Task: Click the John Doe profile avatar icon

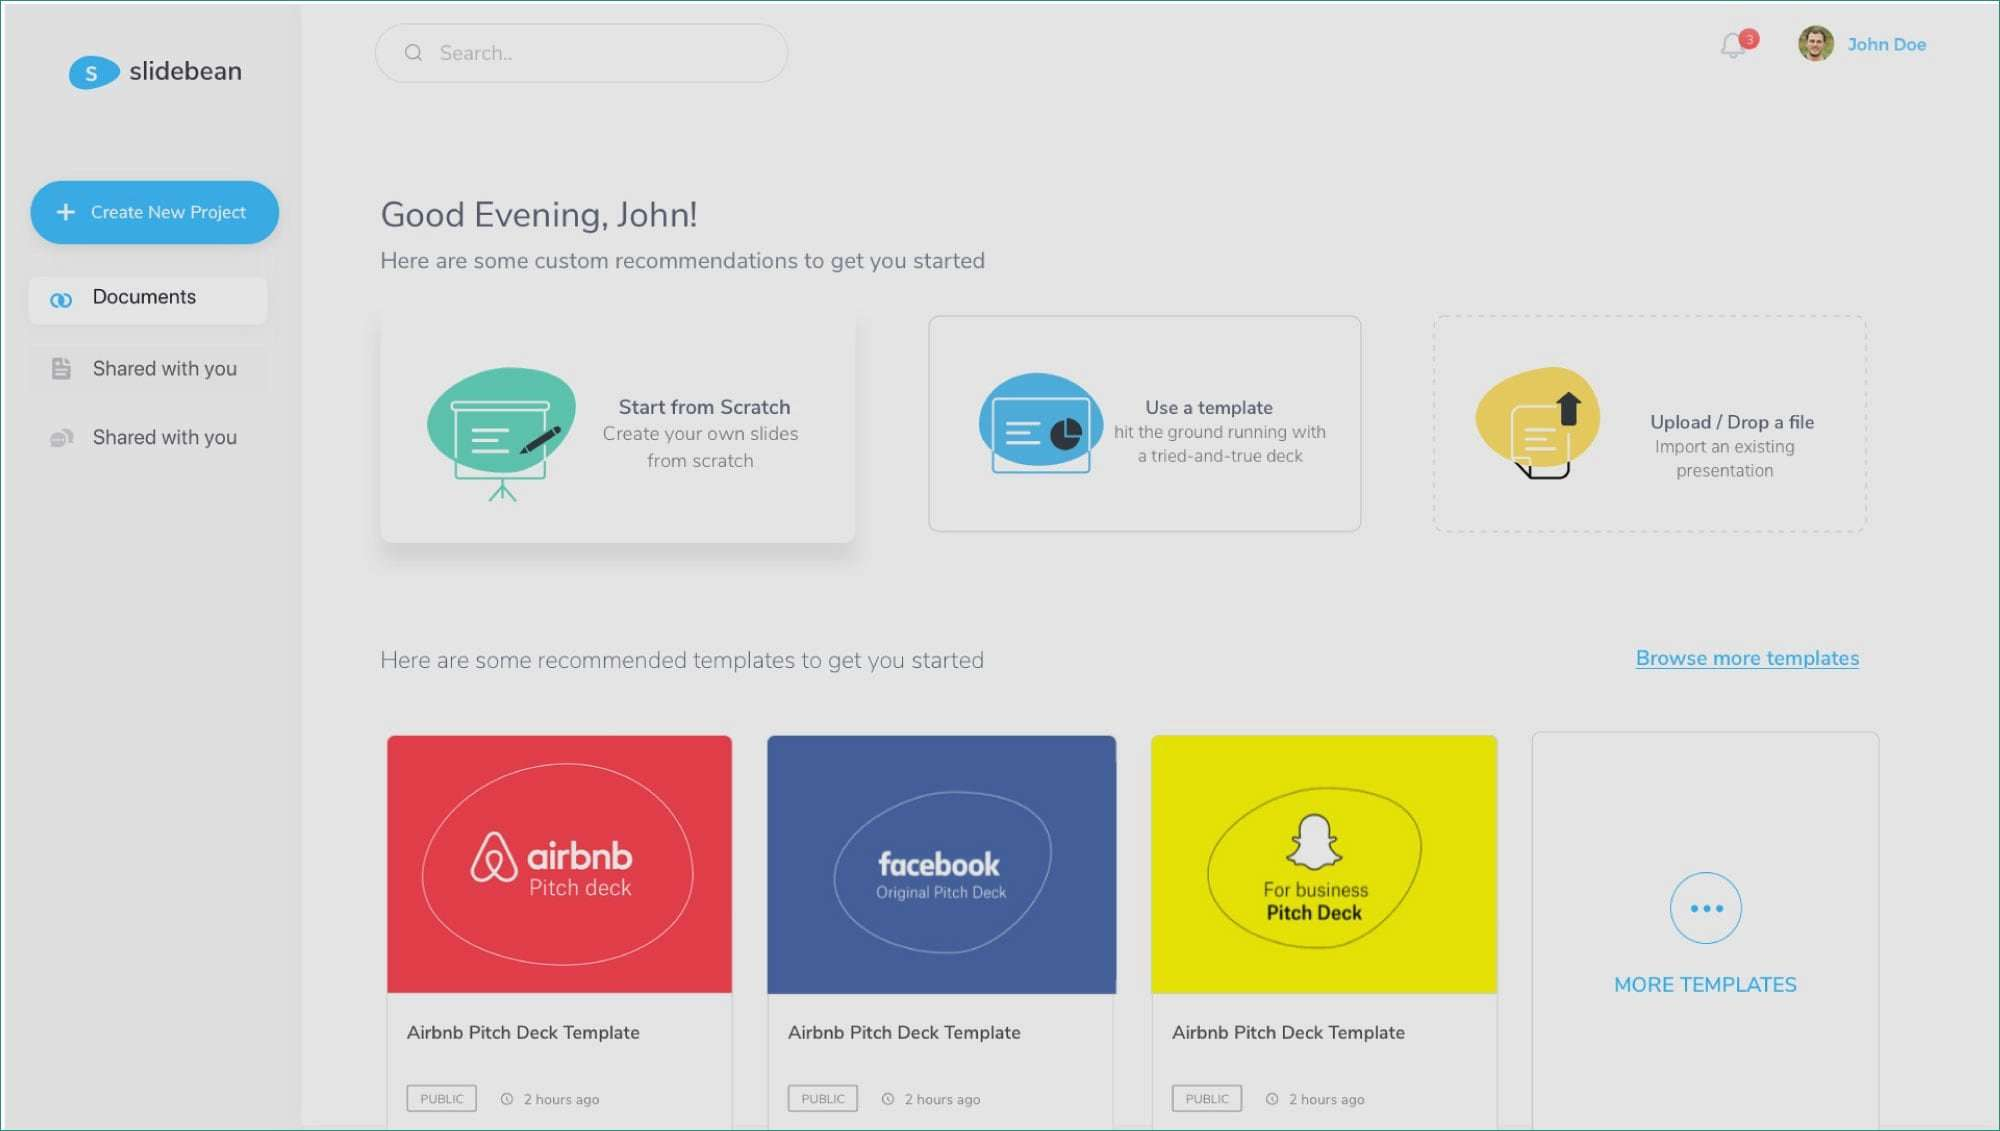Action: coord(1815,44)
